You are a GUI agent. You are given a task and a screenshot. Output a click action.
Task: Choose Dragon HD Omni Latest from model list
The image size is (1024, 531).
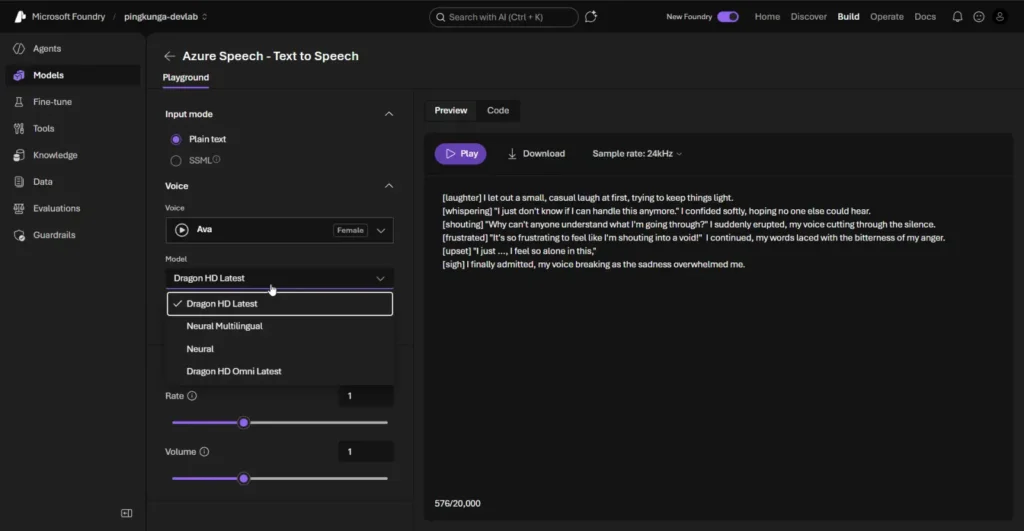pos(234,371)
